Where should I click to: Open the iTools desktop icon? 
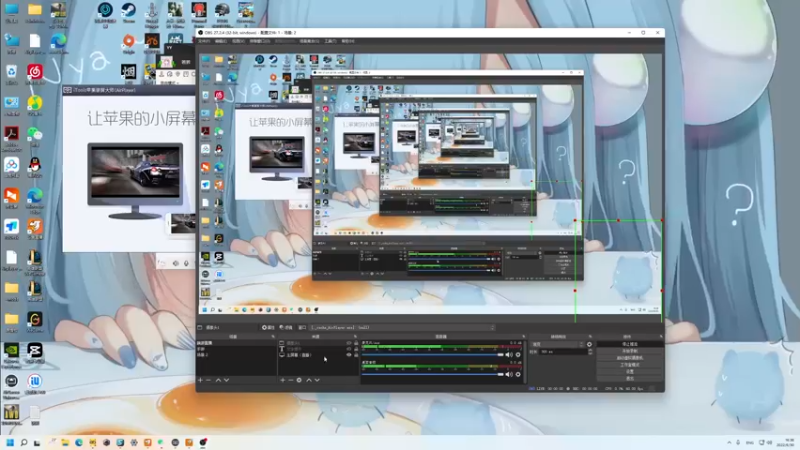coord(35,384)
